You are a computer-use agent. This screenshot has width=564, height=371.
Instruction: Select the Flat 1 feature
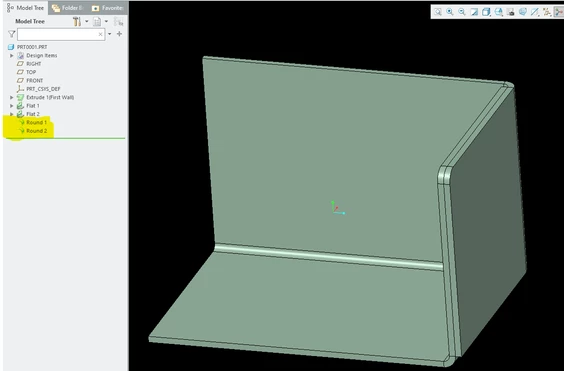(x=28, y=106)
